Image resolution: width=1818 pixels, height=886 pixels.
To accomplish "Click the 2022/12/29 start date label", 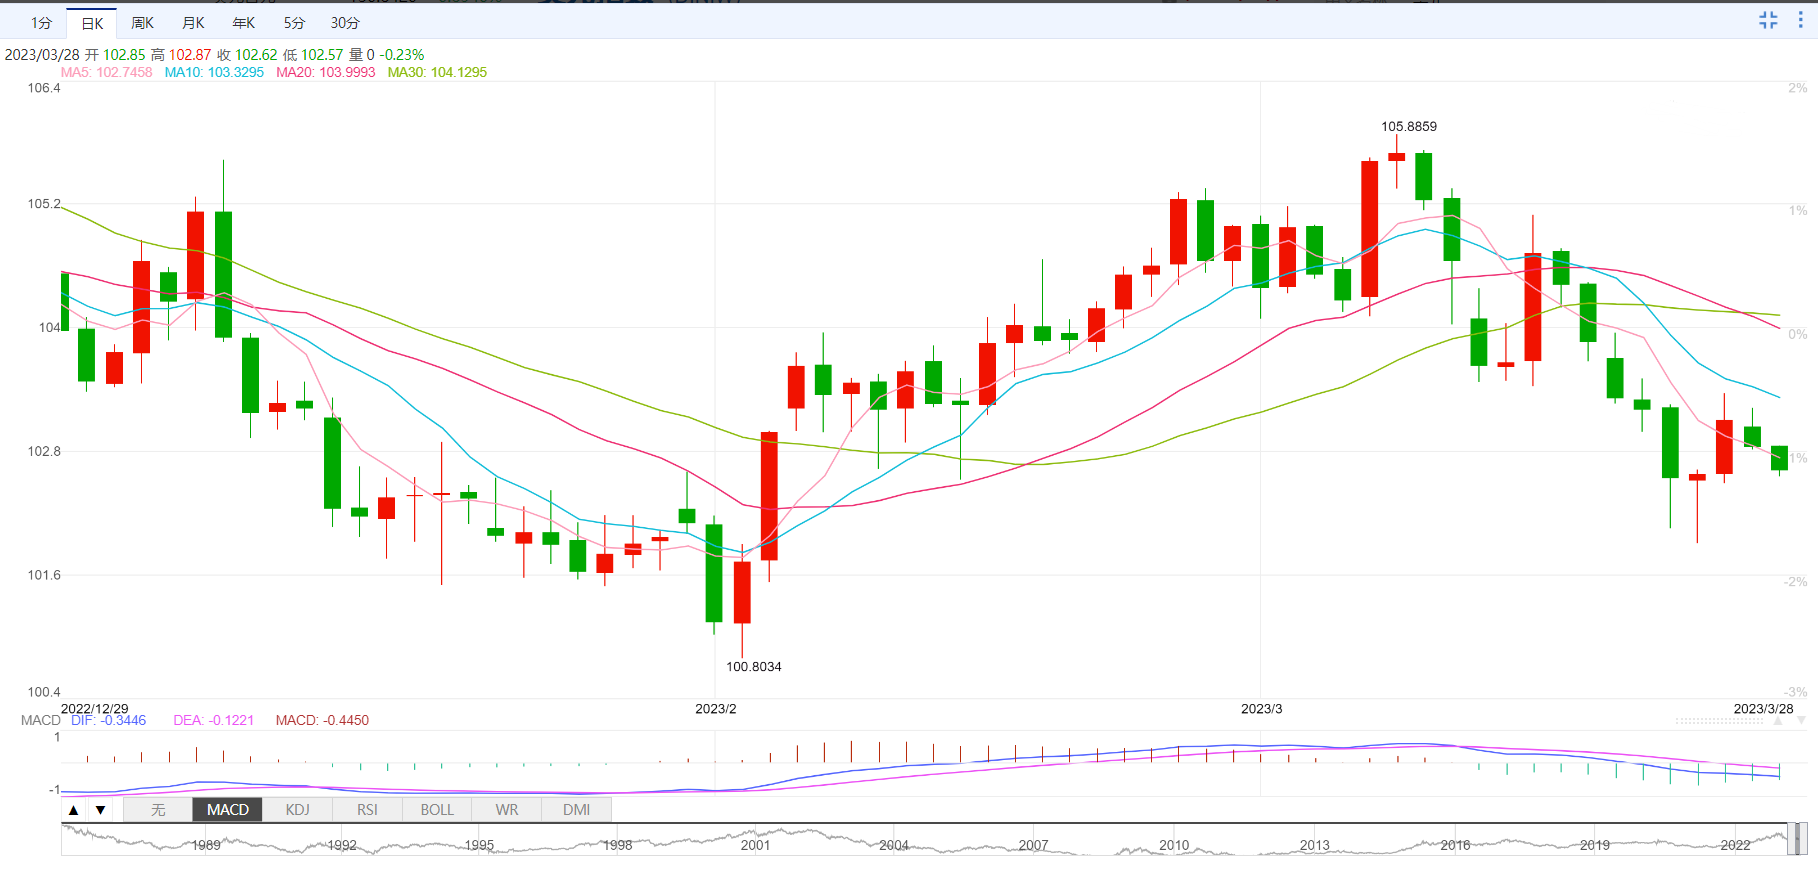I will (95, 708).
